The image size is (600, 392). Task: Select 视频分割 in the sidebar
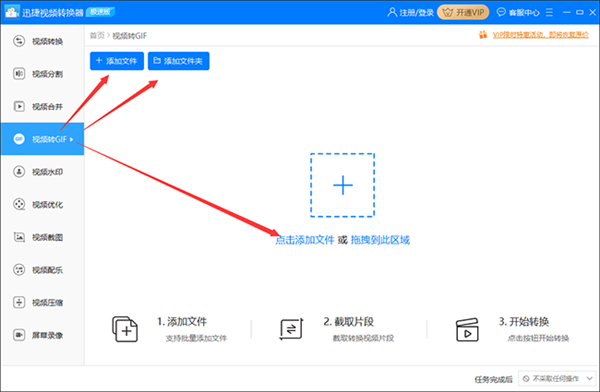pos(42,74)
